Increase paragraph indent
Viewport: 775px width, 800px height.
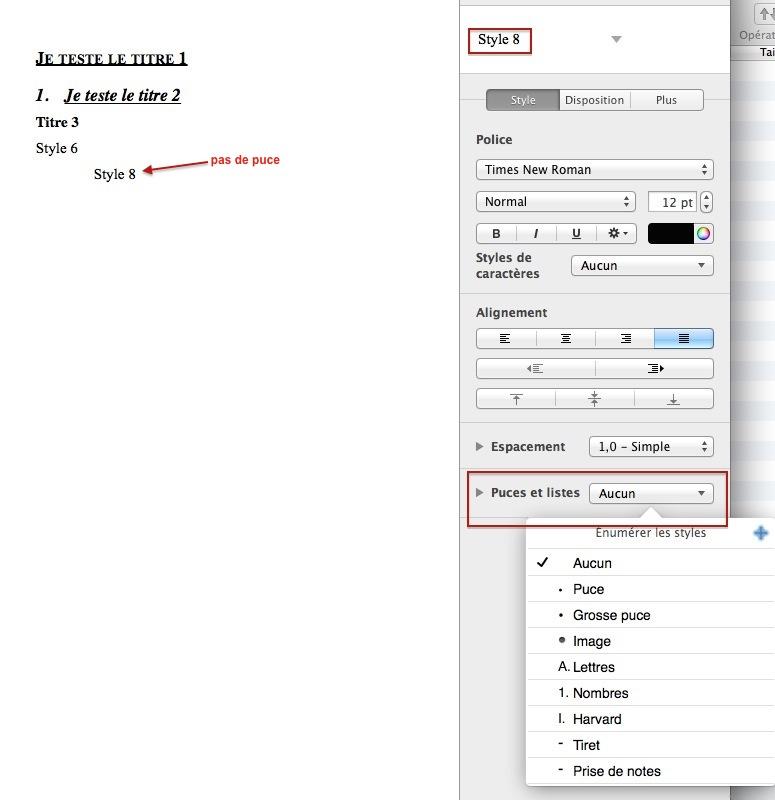click(x=654, y=369)
